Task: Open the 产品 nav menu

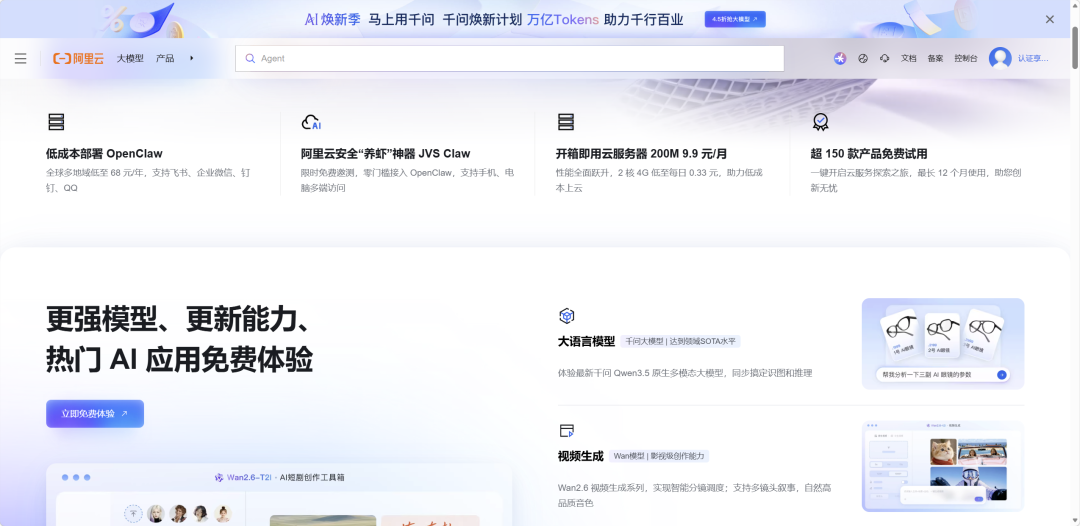Action: click(x=165, y=59)
